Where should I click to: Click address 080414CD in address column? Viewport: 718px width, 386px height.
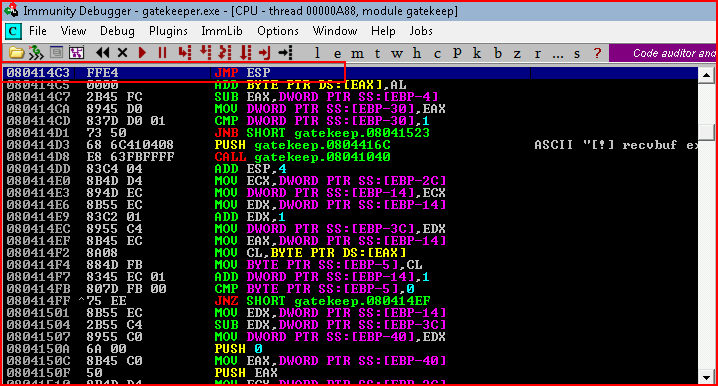pos(38,121)
